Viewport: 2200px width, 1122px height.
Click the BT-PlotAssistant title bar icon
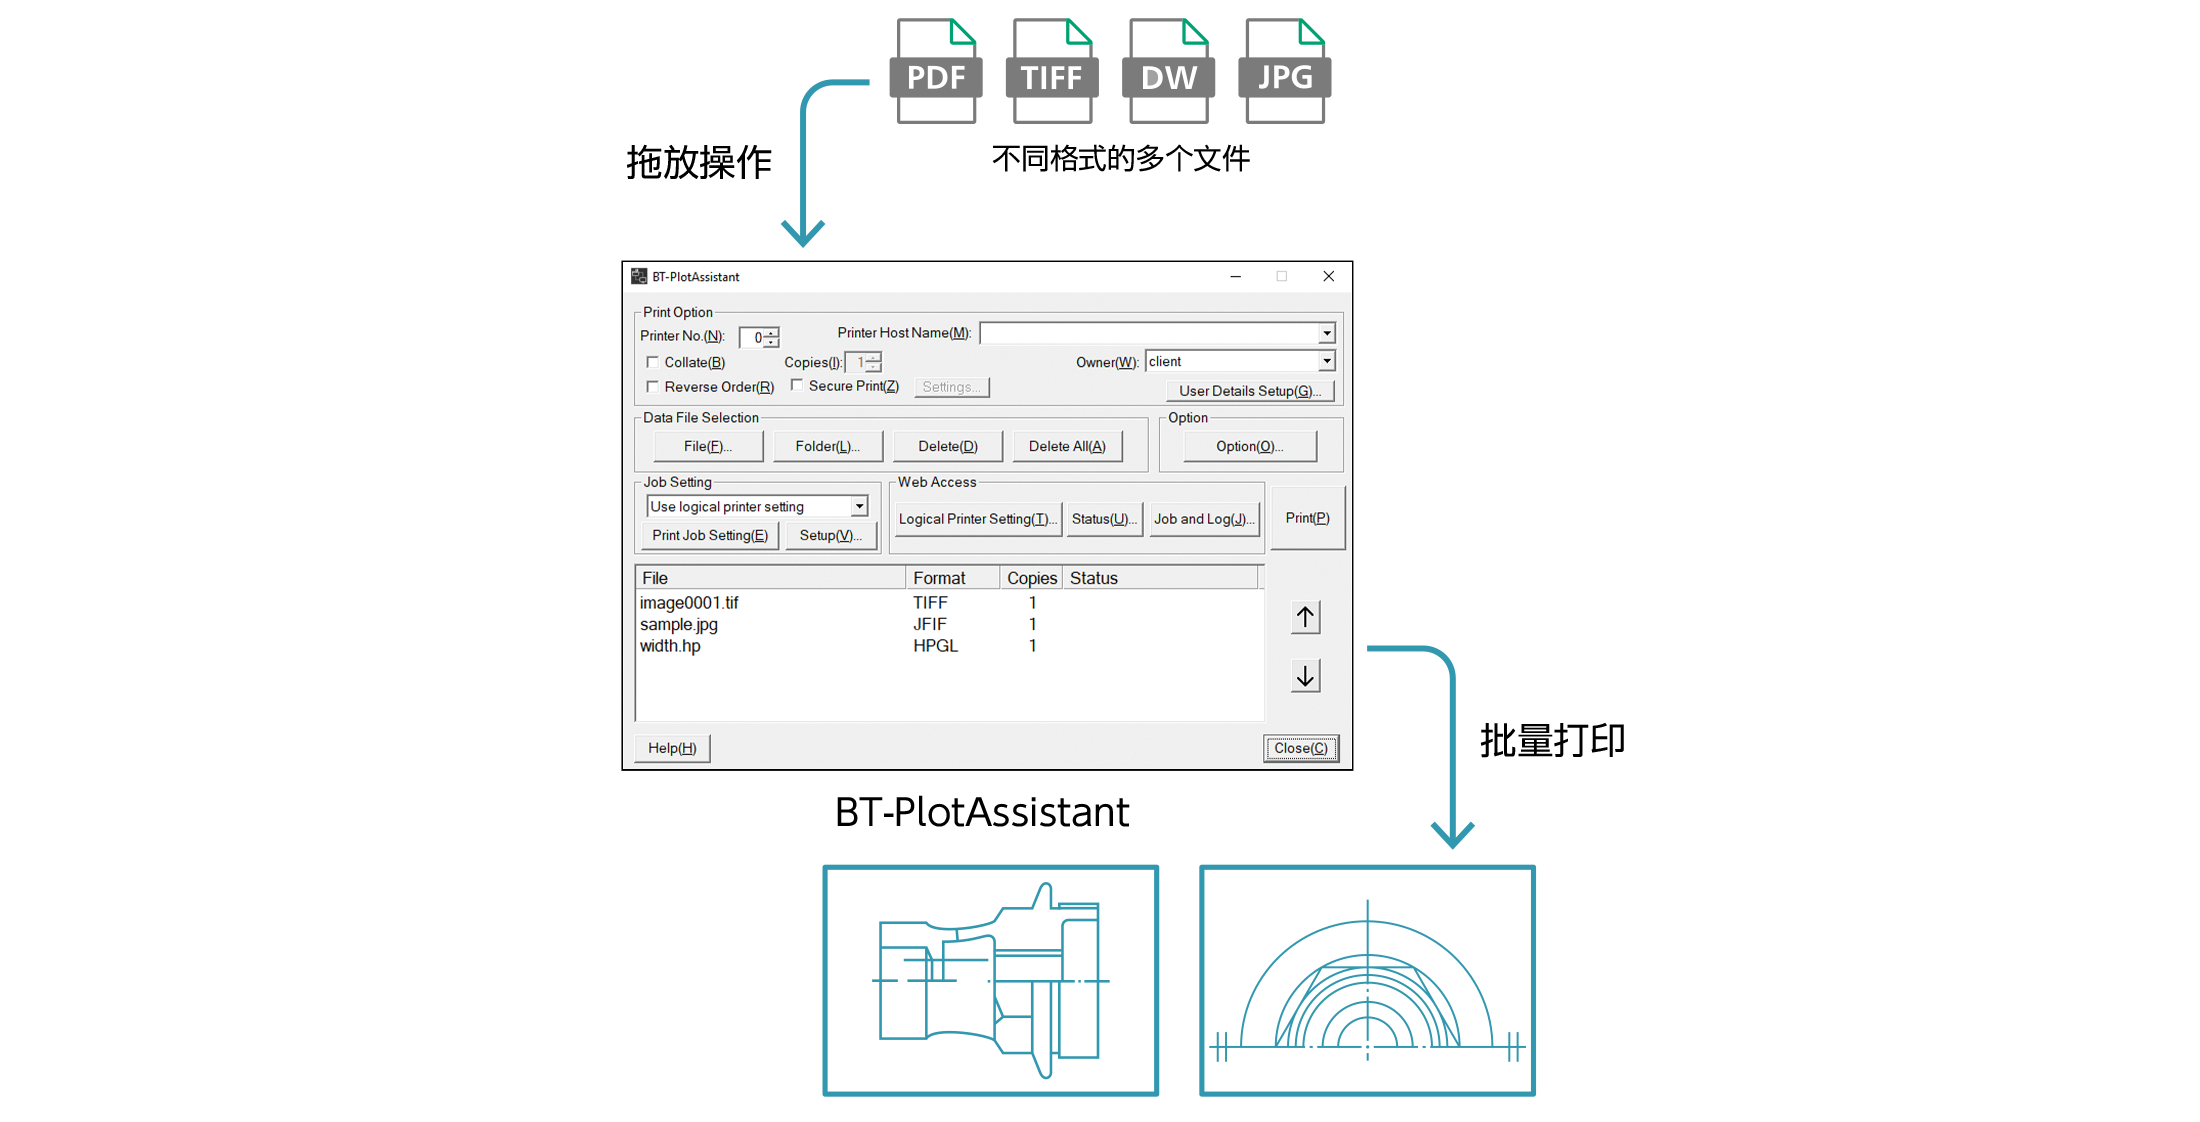click(x=639, y=277)
